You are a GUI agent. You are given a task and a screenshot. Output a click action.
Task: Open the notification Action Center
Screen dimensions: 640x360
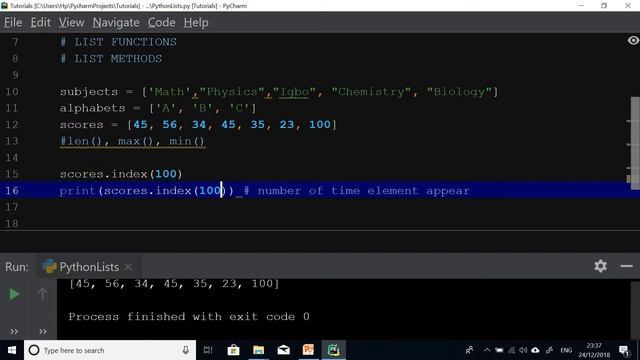click(624, 351)
